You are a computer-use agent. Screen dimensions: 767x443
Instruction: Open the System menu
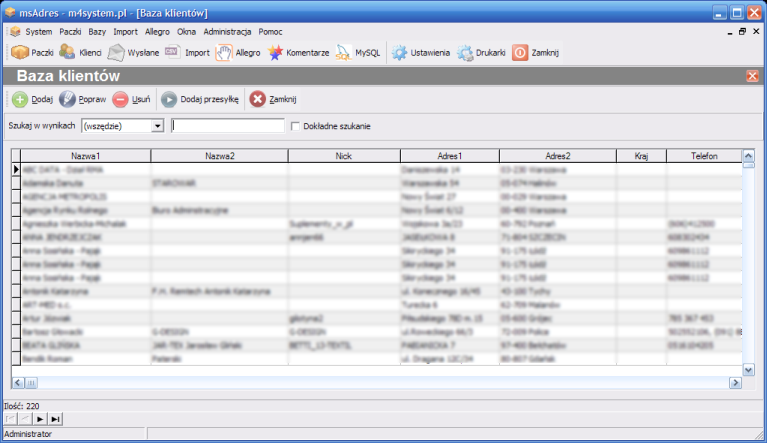(39, 32)
